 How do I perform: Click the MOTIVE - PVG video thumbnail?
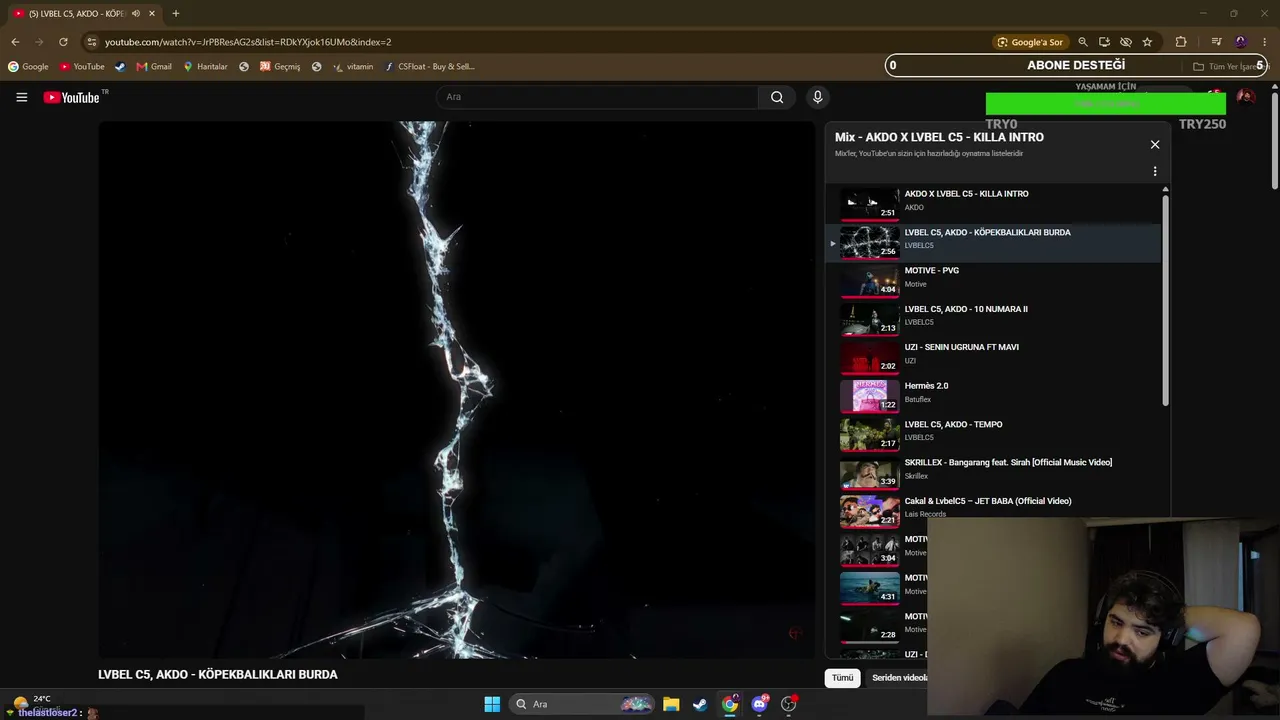point(869,281)
